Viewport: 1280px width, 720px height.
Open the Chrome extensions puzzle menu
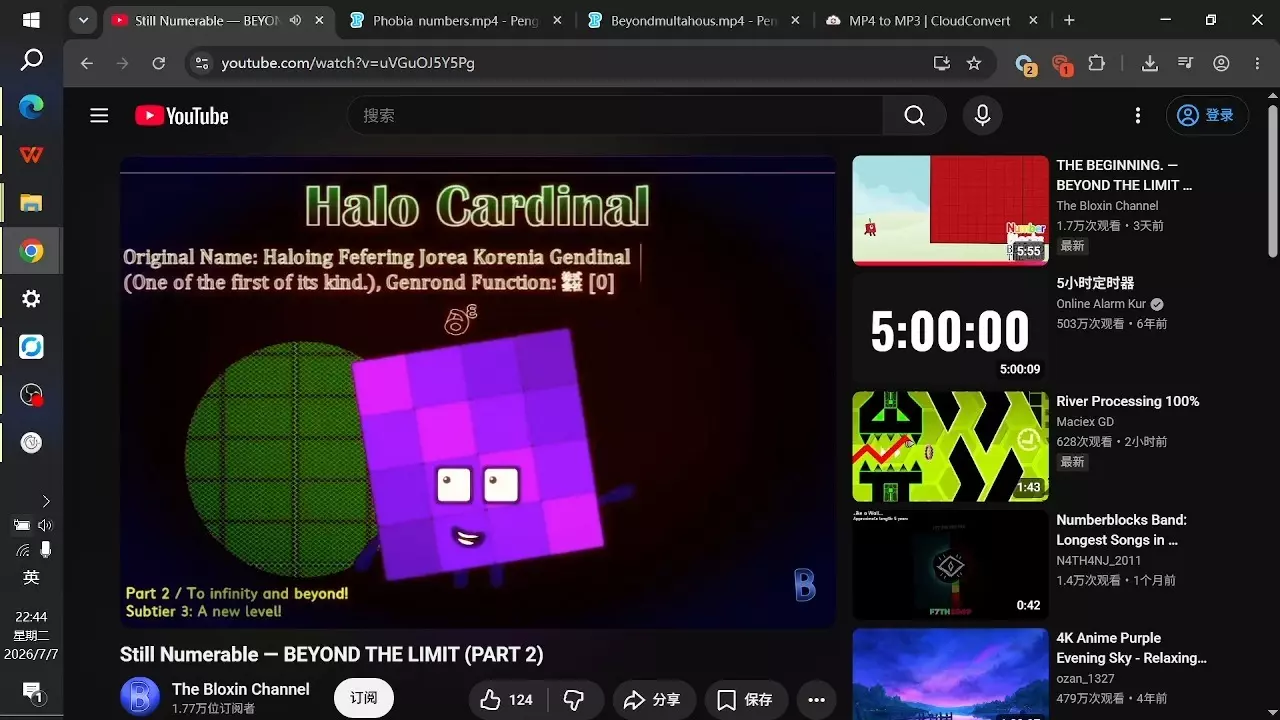click(1096, 63)
